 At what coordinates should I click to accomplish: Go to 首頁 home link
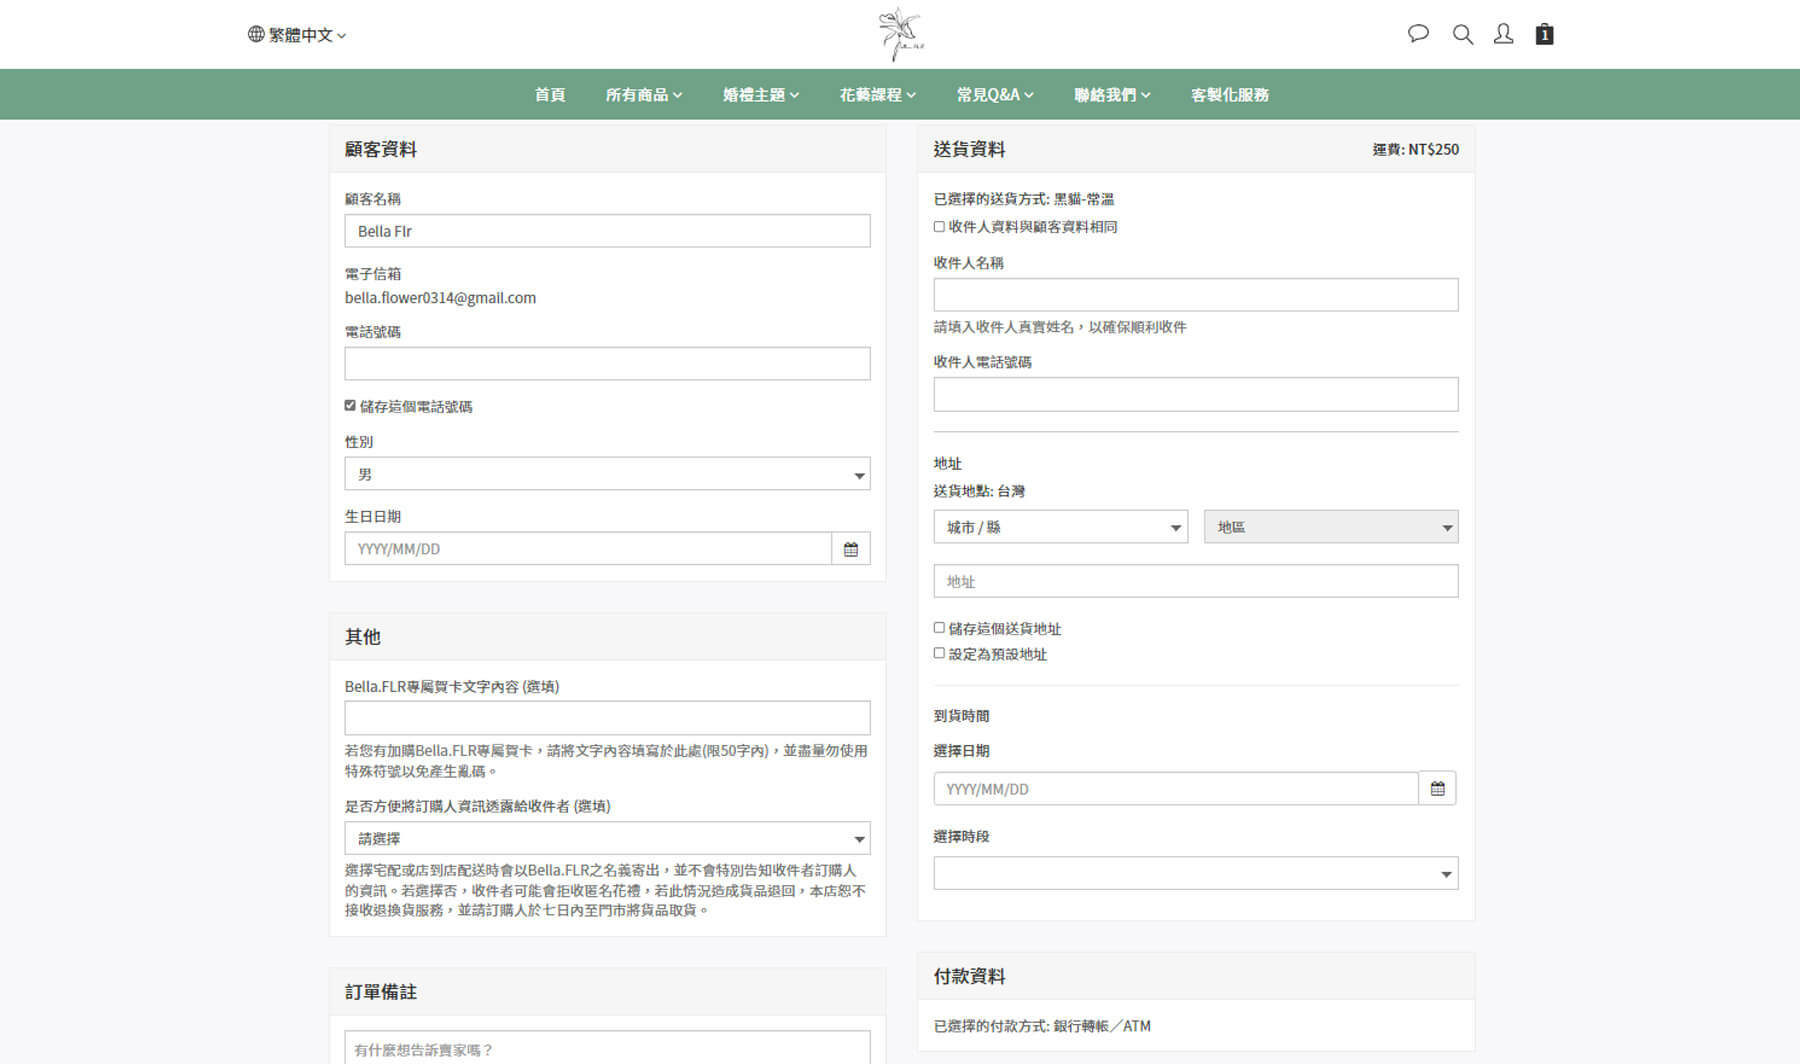pos(550,95)
